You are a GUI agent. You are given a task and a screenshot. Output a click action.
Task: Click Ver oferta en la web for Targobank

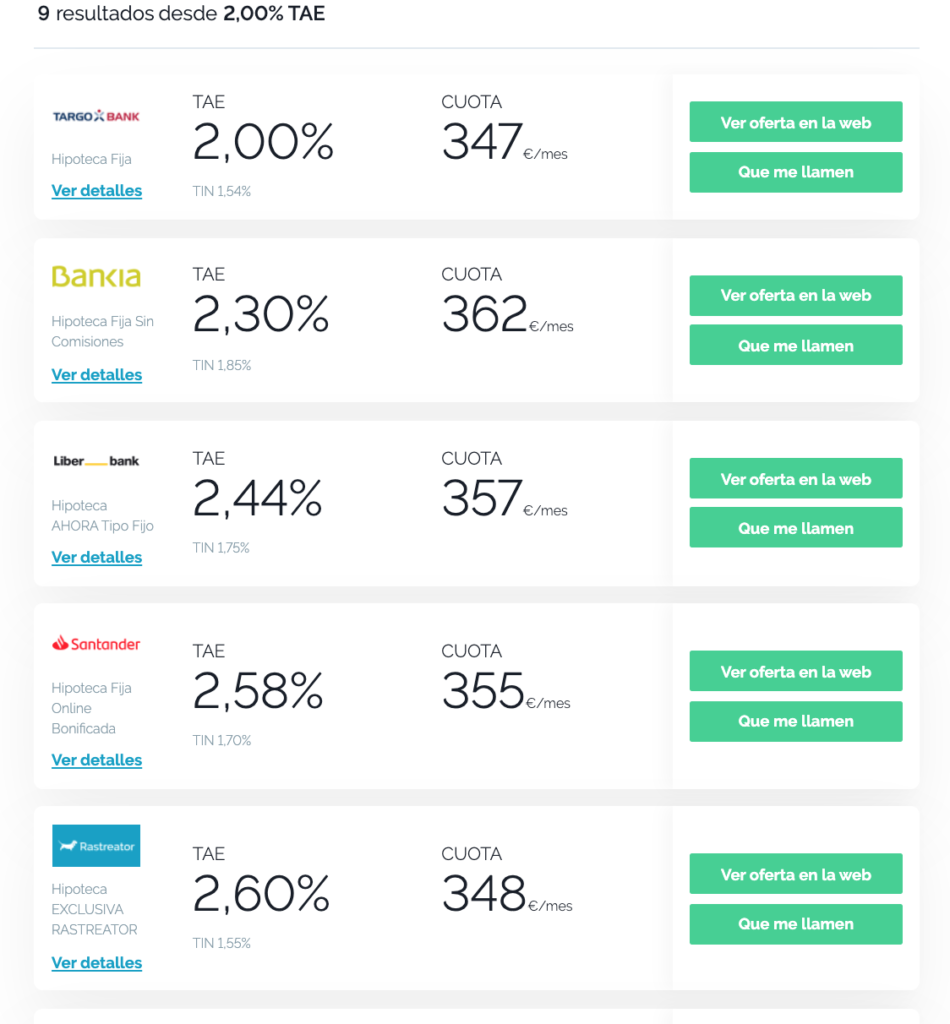pos(796,122)
